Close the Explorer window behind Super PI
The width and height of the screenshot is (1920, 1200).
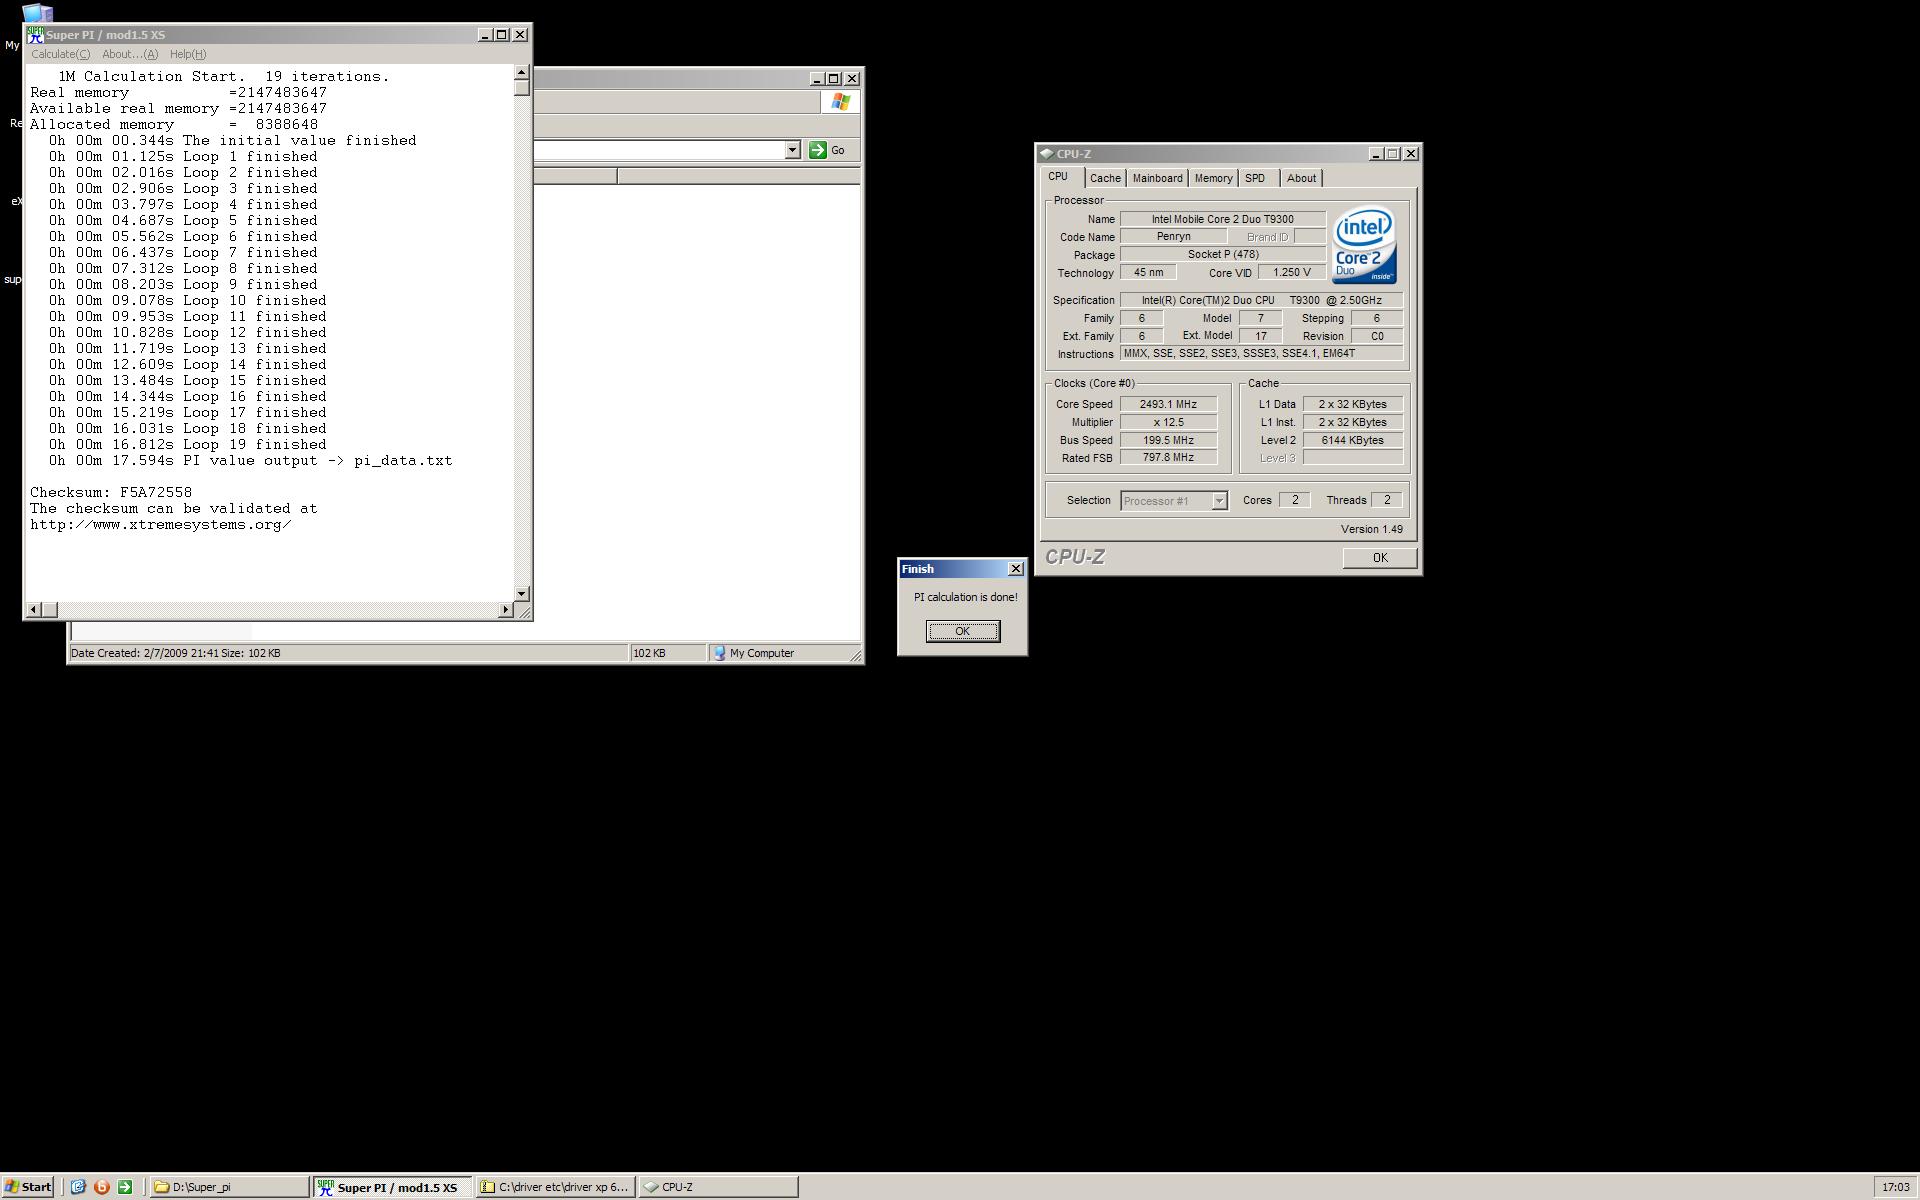click(852, 79)
